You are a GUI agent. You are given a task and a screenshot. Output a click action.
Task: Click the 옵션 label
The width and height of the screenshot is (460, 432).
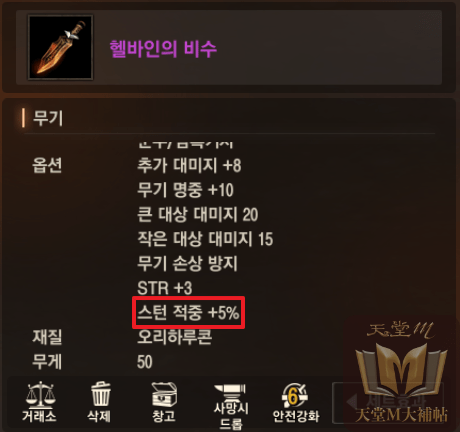(47, 165)
